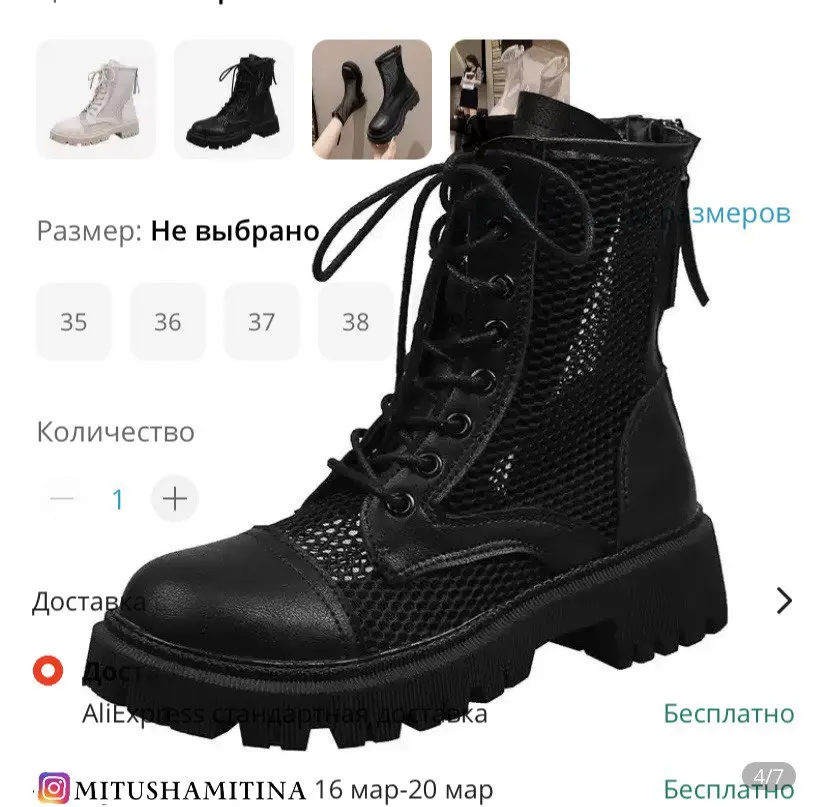Select AliExpress standard delivery option
Viewport: 828px width, 807px height.
284,714
